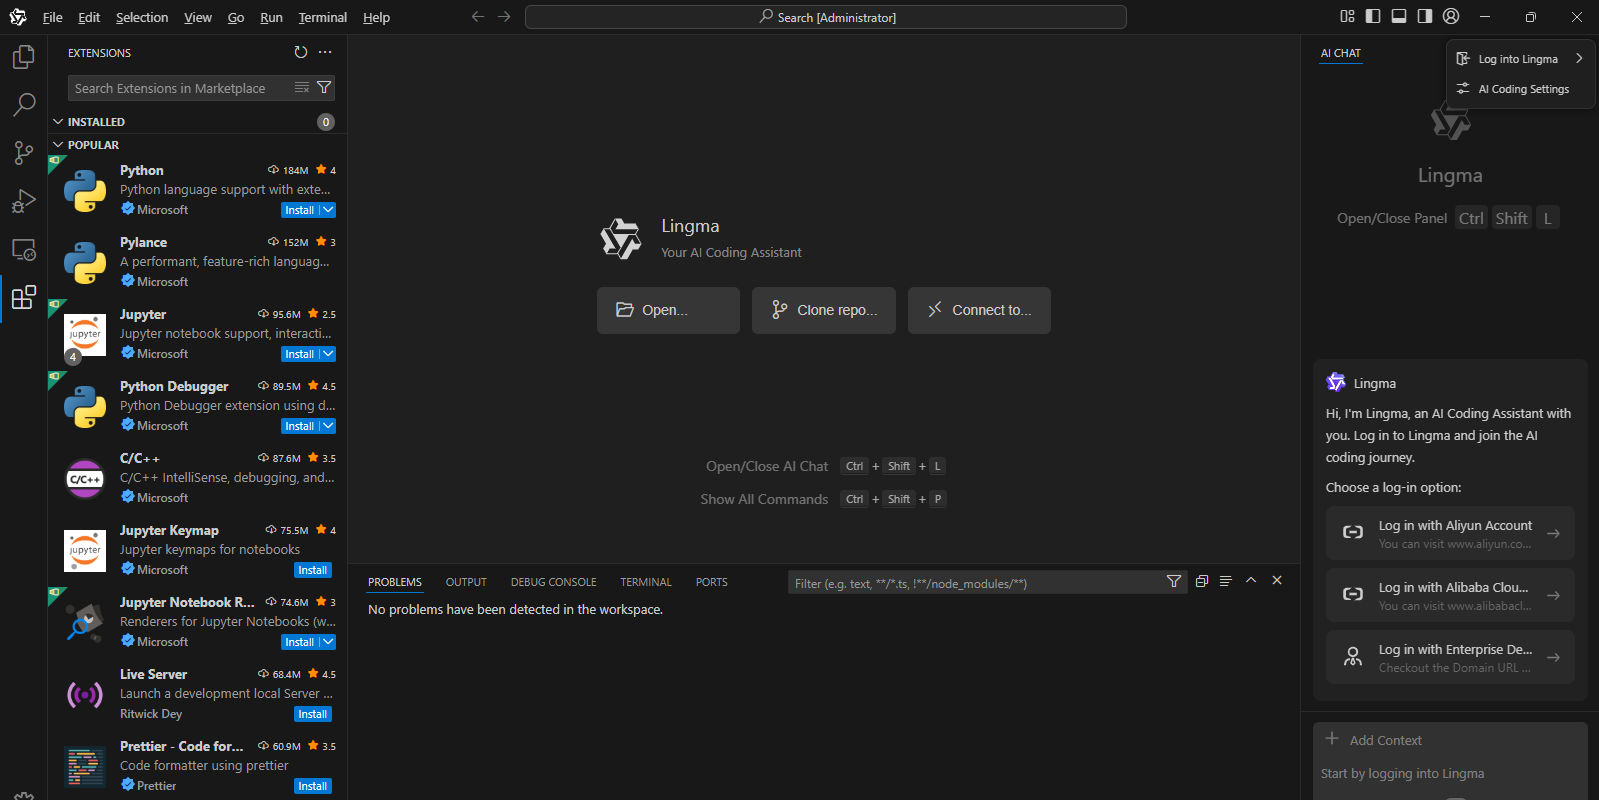Open the Explorer view in activity bar
The width and height of the screenshot is (1599, 800).
point(24,57)
